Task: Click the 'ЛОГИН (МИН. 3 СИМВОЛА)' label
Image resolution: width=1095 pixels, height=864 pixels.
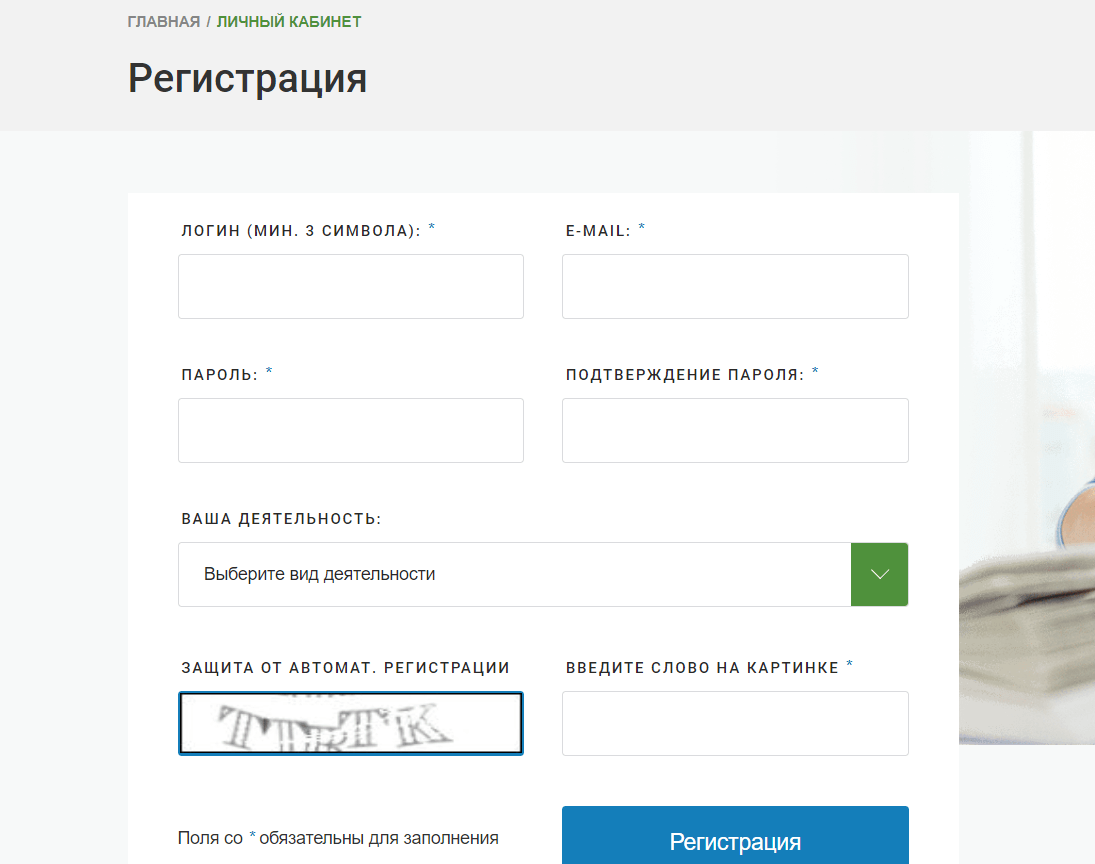Action: click(301, 231)
